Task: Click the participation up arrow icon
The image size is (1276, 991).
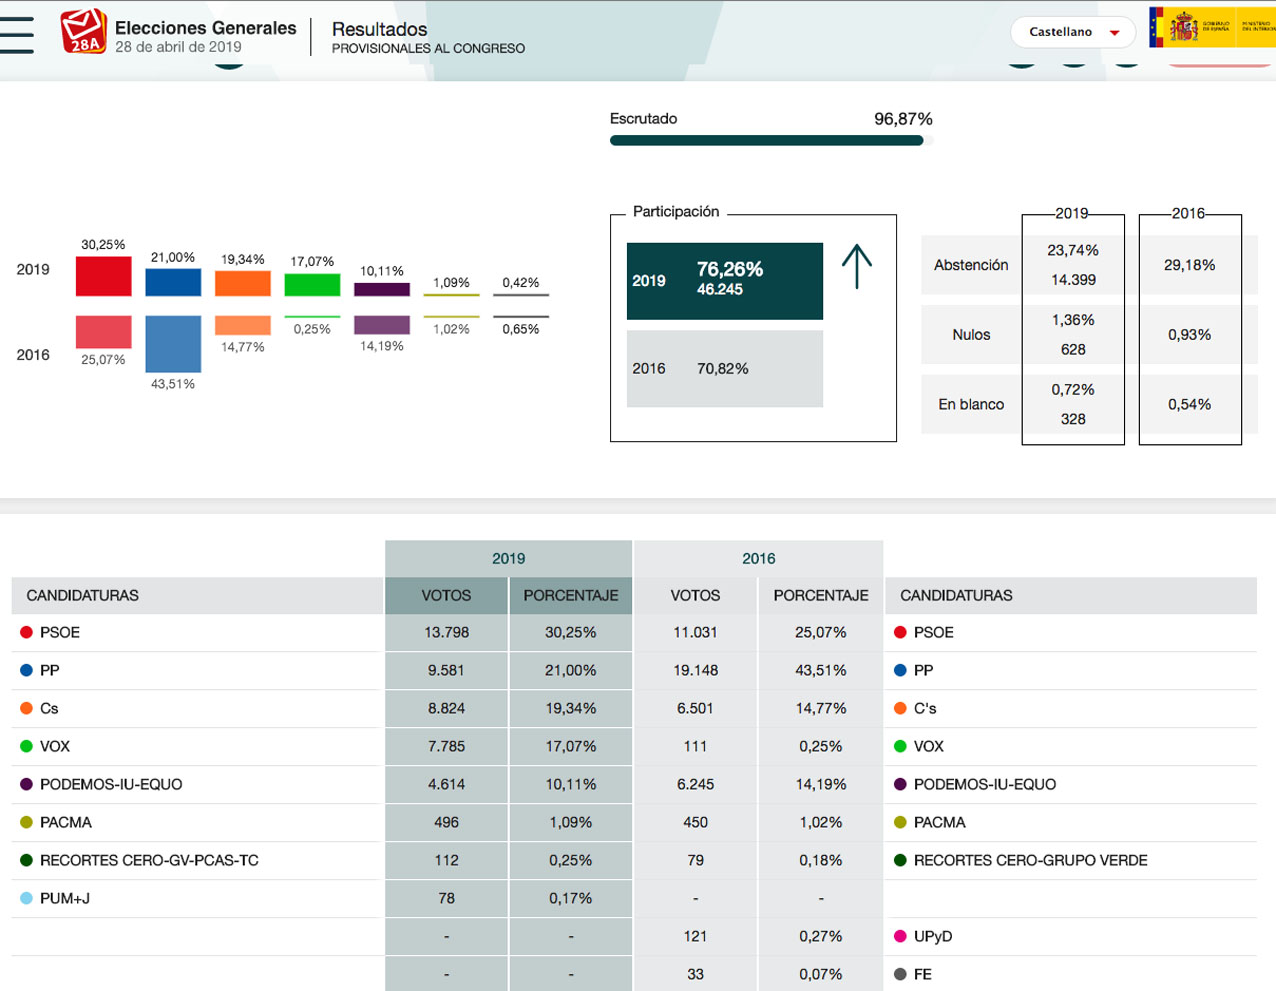Action: pos(857,267)
